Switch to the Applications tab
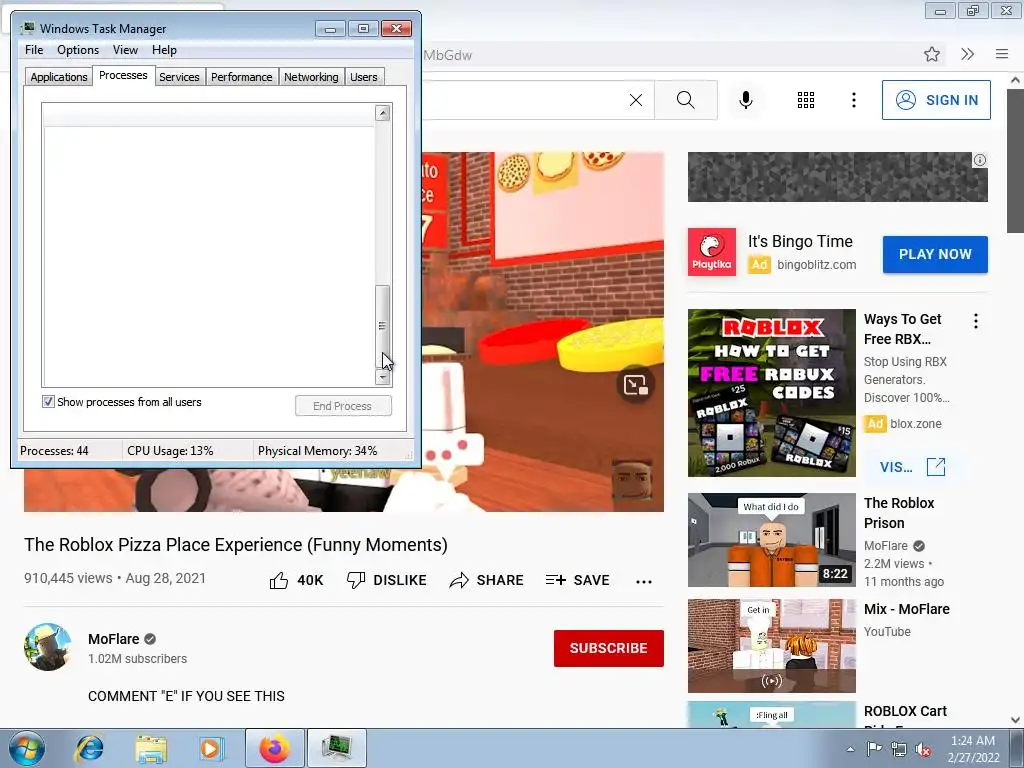The image size is (1024, 768). (59, 77)
